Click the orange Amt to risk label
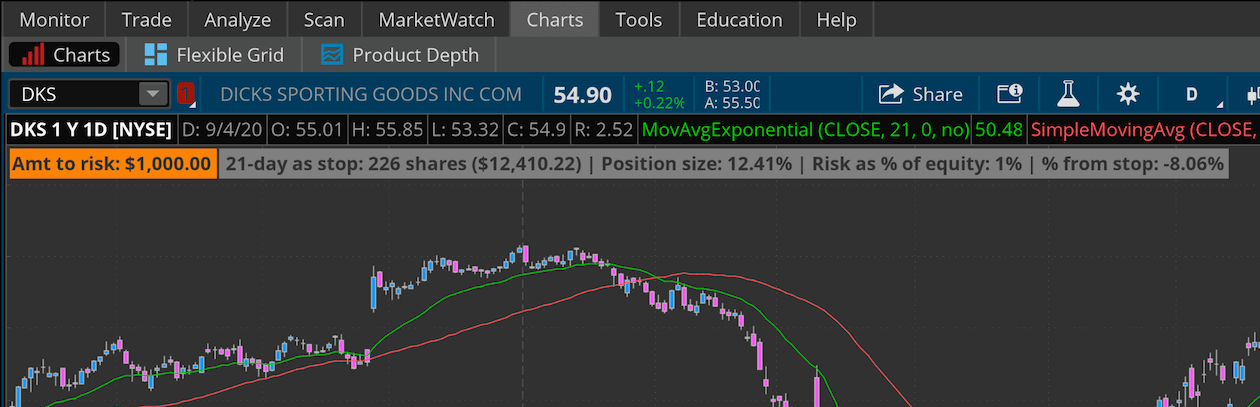 click(112, 163)
